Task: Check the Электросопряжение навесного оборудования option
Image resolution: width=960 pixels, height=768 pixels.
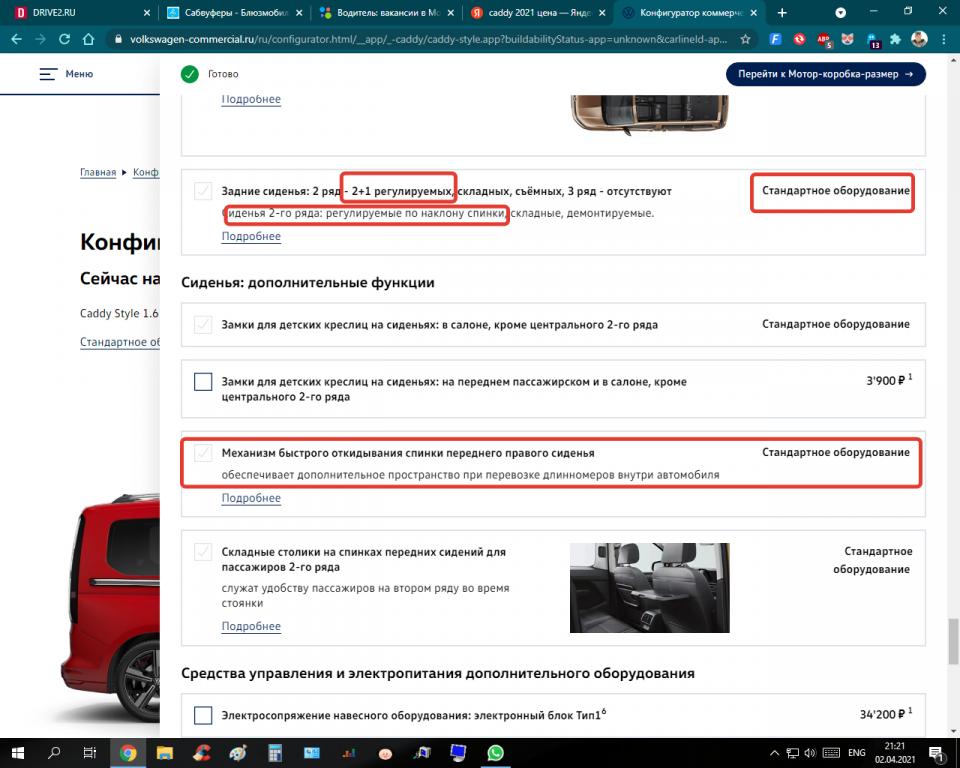Action: [203, 715]
